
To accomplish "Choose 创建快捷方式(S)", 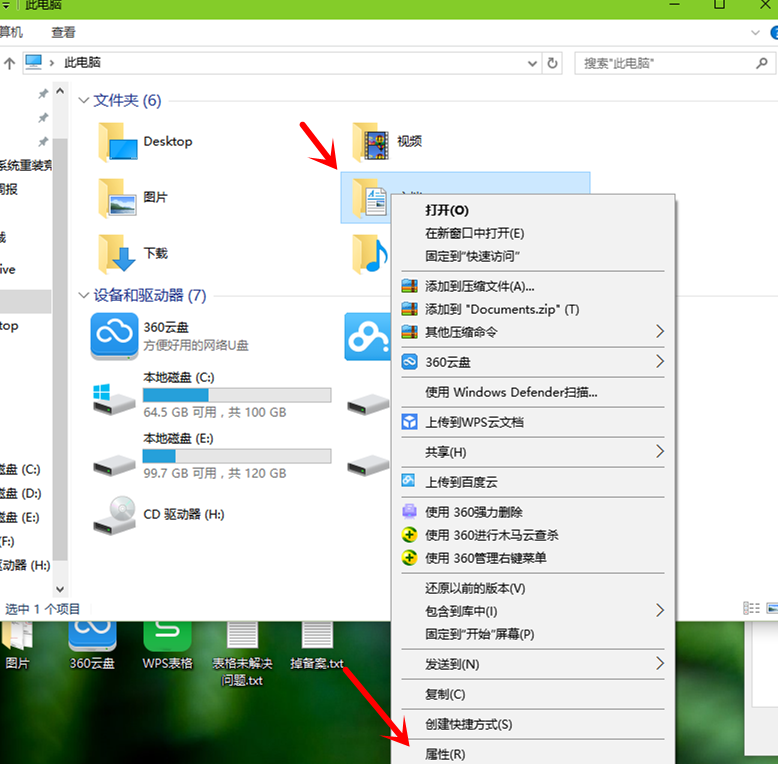I will click(x=532, y=724).
